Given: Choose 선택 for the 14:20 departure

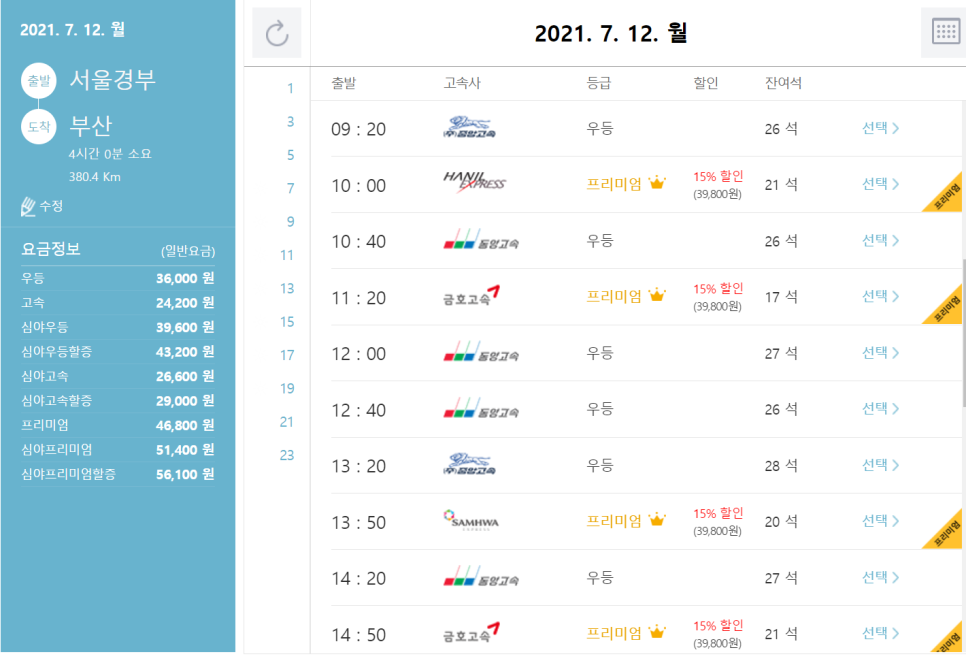Looking at the screenshot, I should pyautogui.click(x=880, y=577).
